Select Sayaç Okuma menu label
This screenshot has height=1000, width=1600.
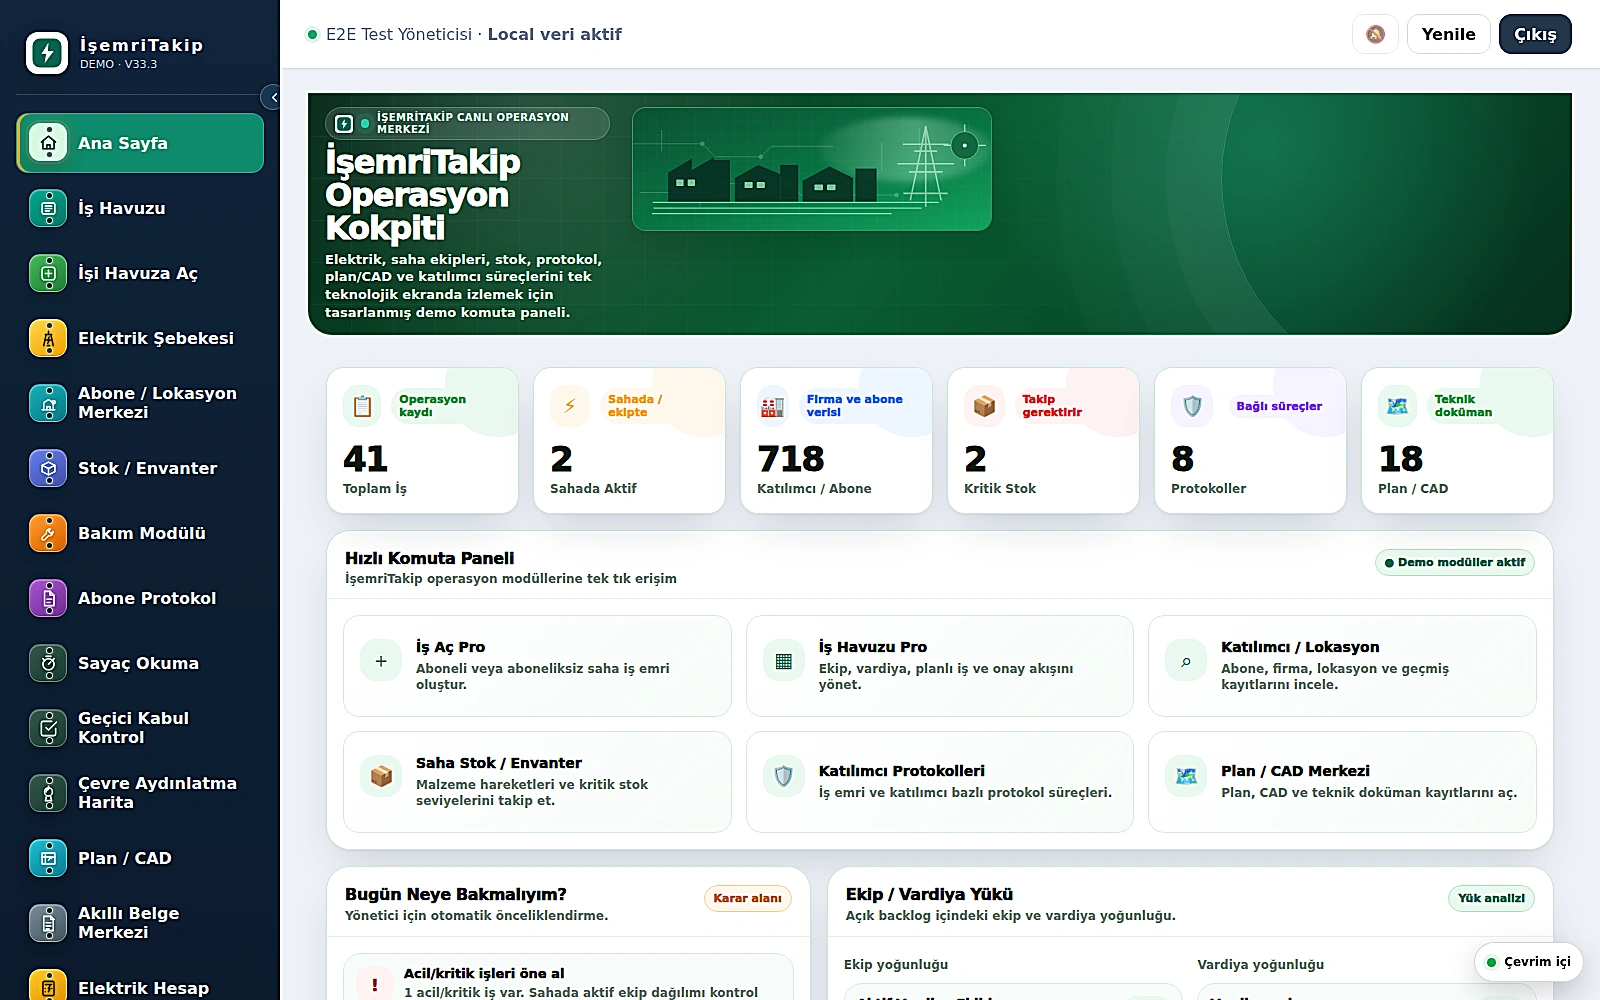click(x=139, y=663)
